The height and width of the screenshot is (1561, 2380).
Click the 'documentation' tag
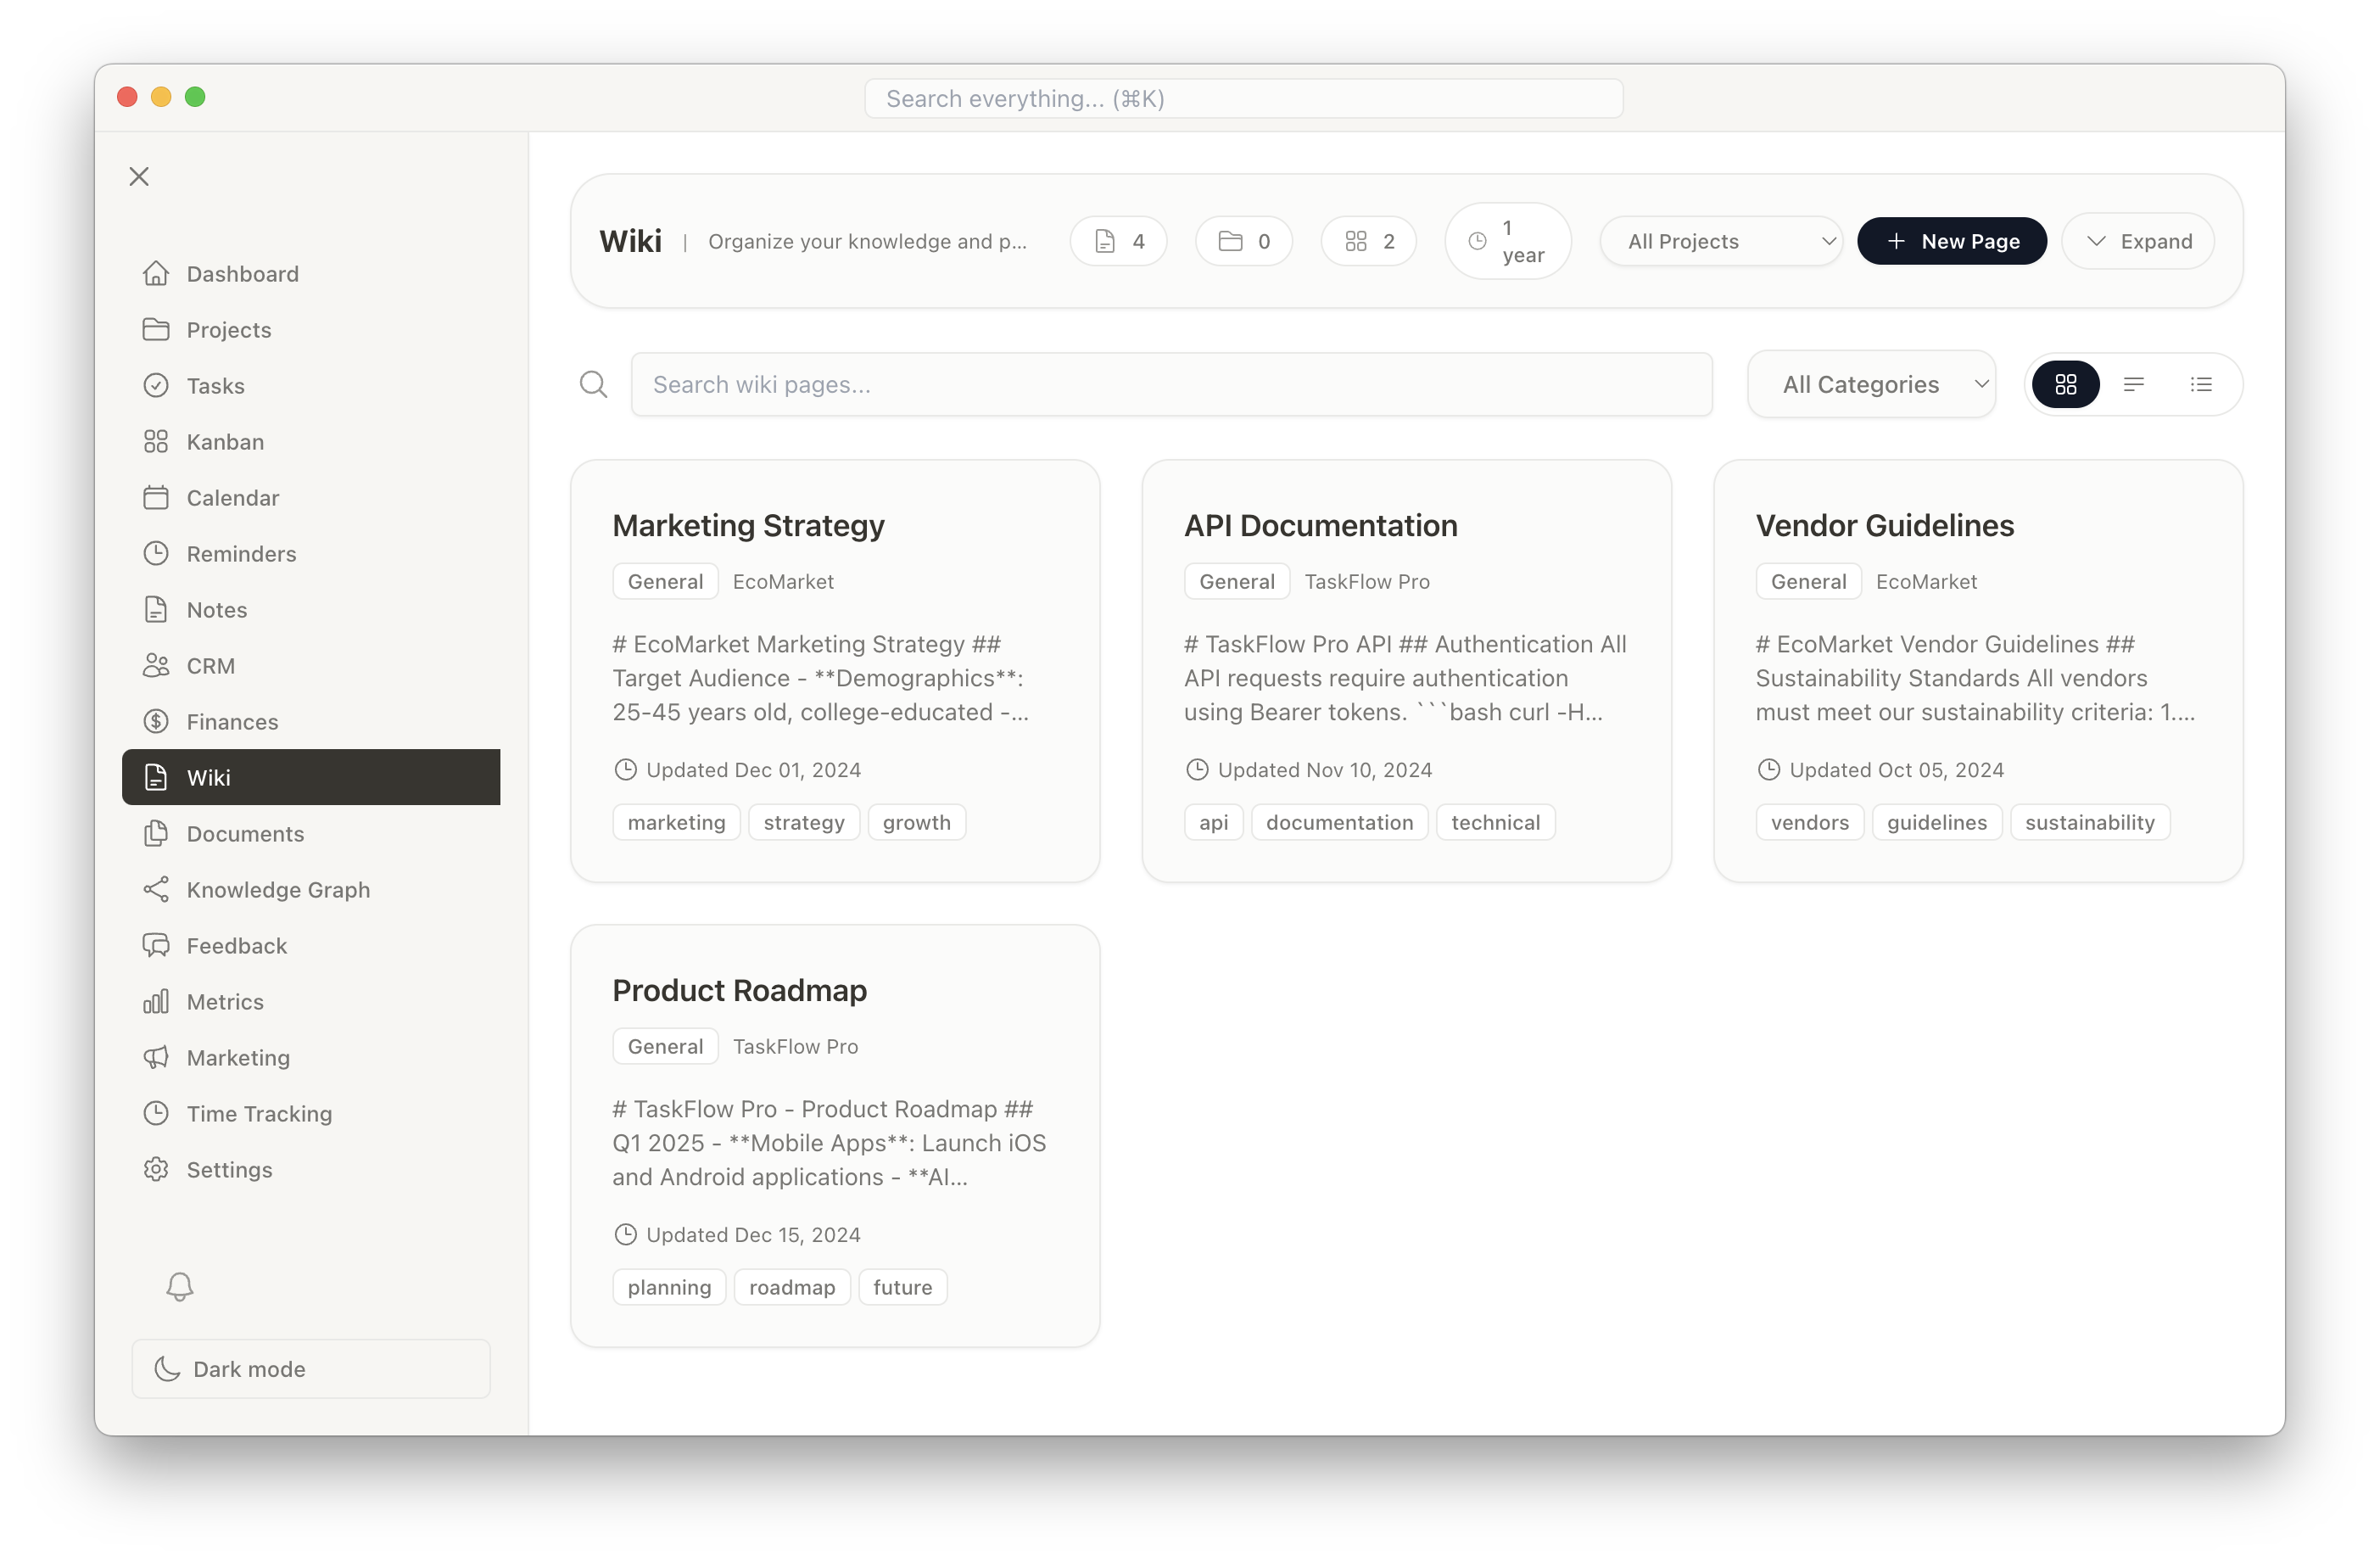point(1339,822)
